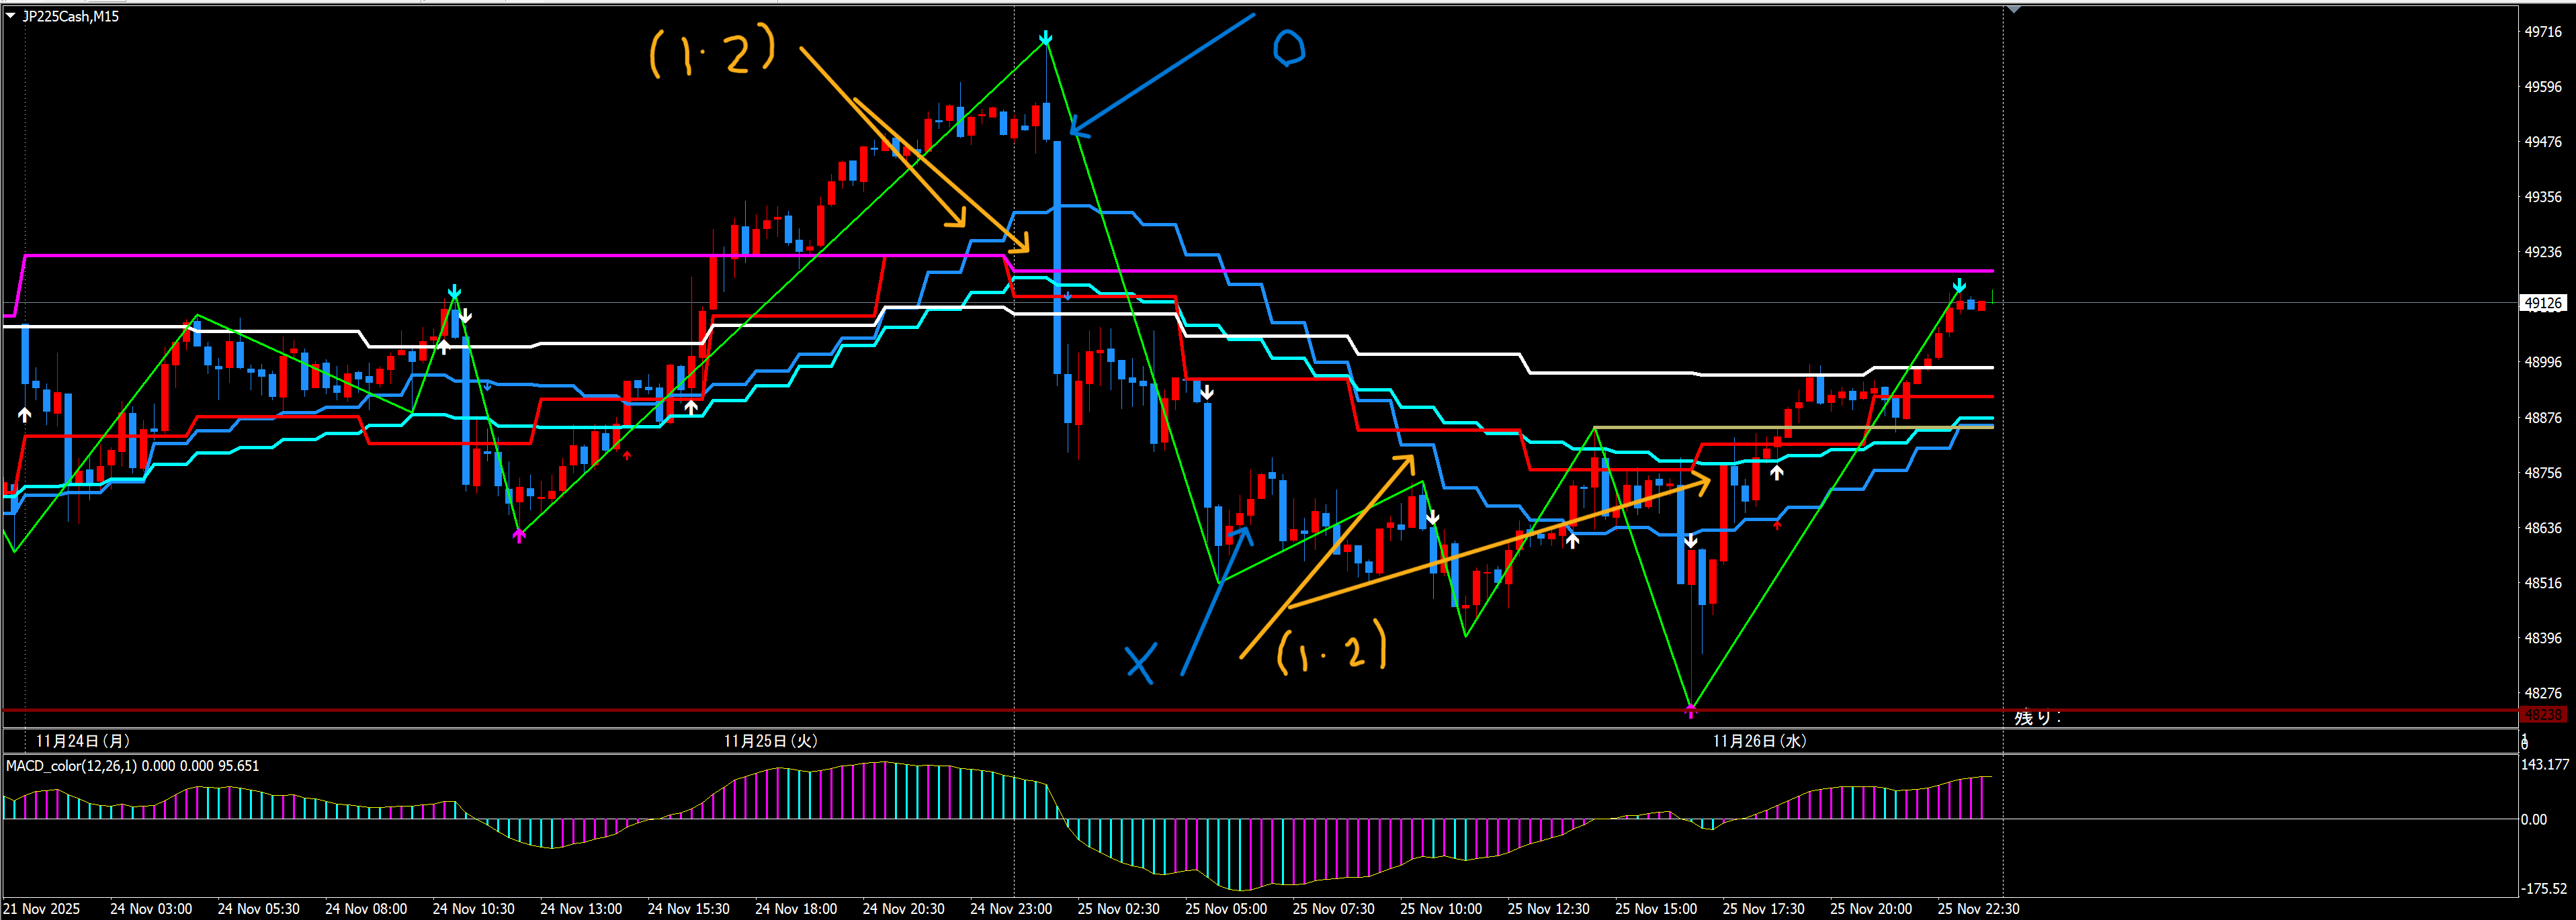Click the upper orange (1·2) label
The width and height of the screenshot is (2576, 920).
[x=712, y=51]
